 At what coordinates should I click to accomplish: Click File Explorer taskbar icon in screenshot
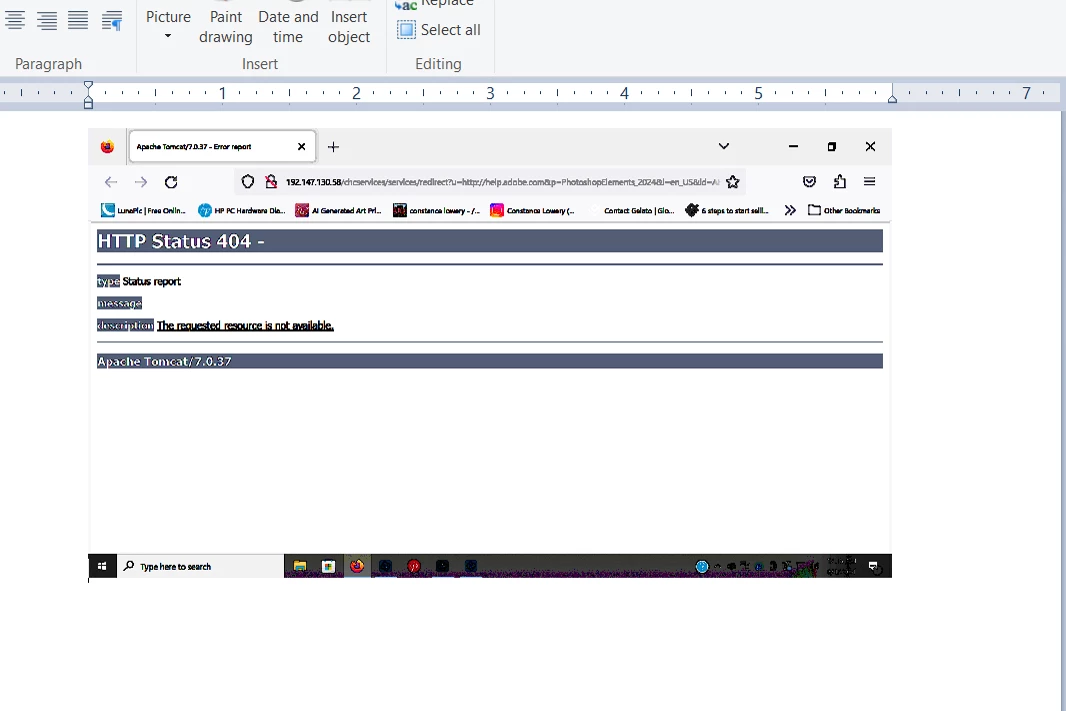coord(300,566)
